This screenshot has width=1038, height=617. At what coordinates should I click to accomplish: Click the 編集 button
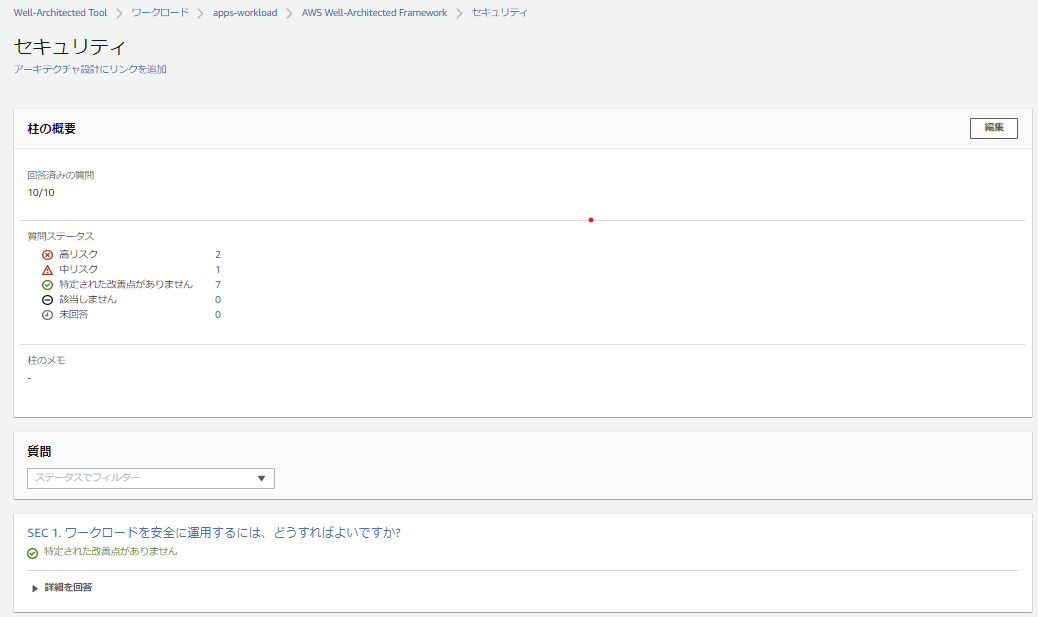[994, 128]
